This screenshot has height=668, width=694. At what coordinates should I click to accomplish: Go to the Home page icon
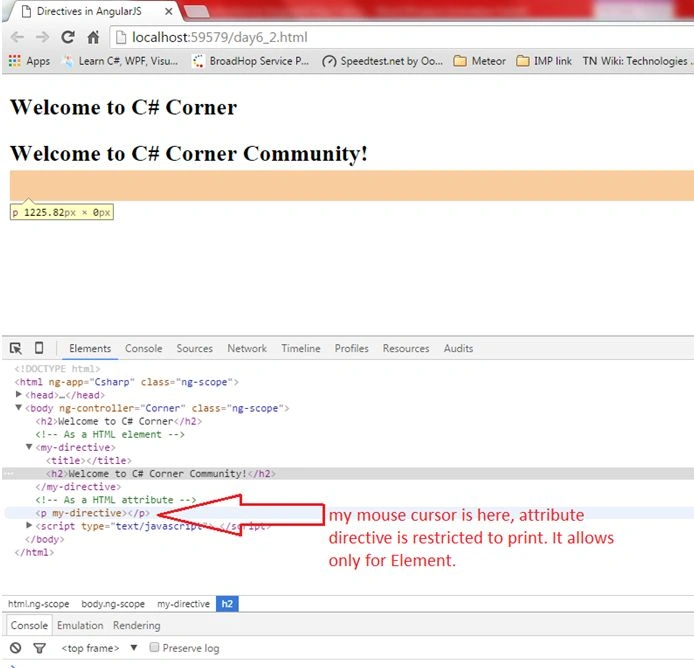tap(93, 37)
